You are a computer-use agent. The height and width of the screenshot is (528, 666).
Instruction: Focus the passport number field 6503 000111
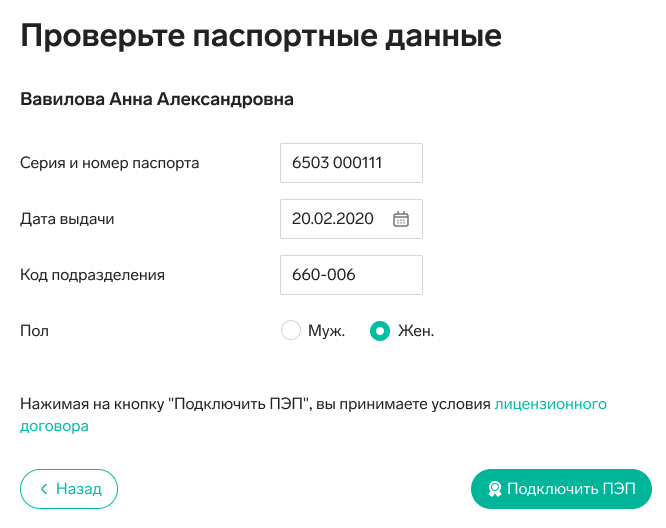pyautogui.click(x=351, y=163)
